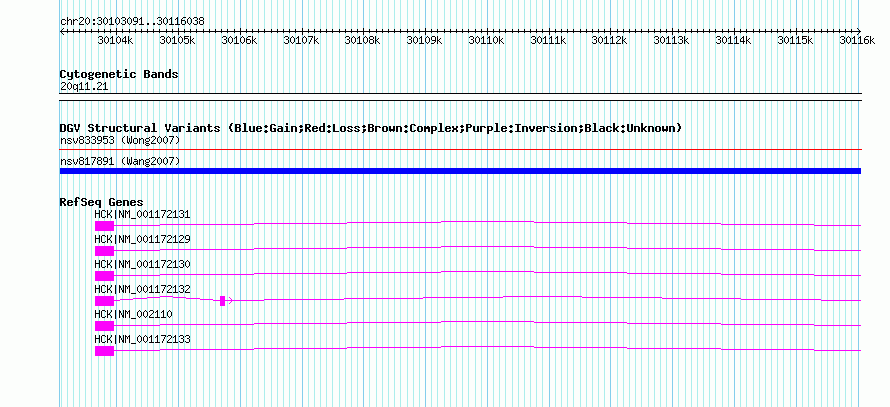Click the 30113k ruler tick label
The height and width of the screenshot is (407, 890).
click(x=671, y=40)
